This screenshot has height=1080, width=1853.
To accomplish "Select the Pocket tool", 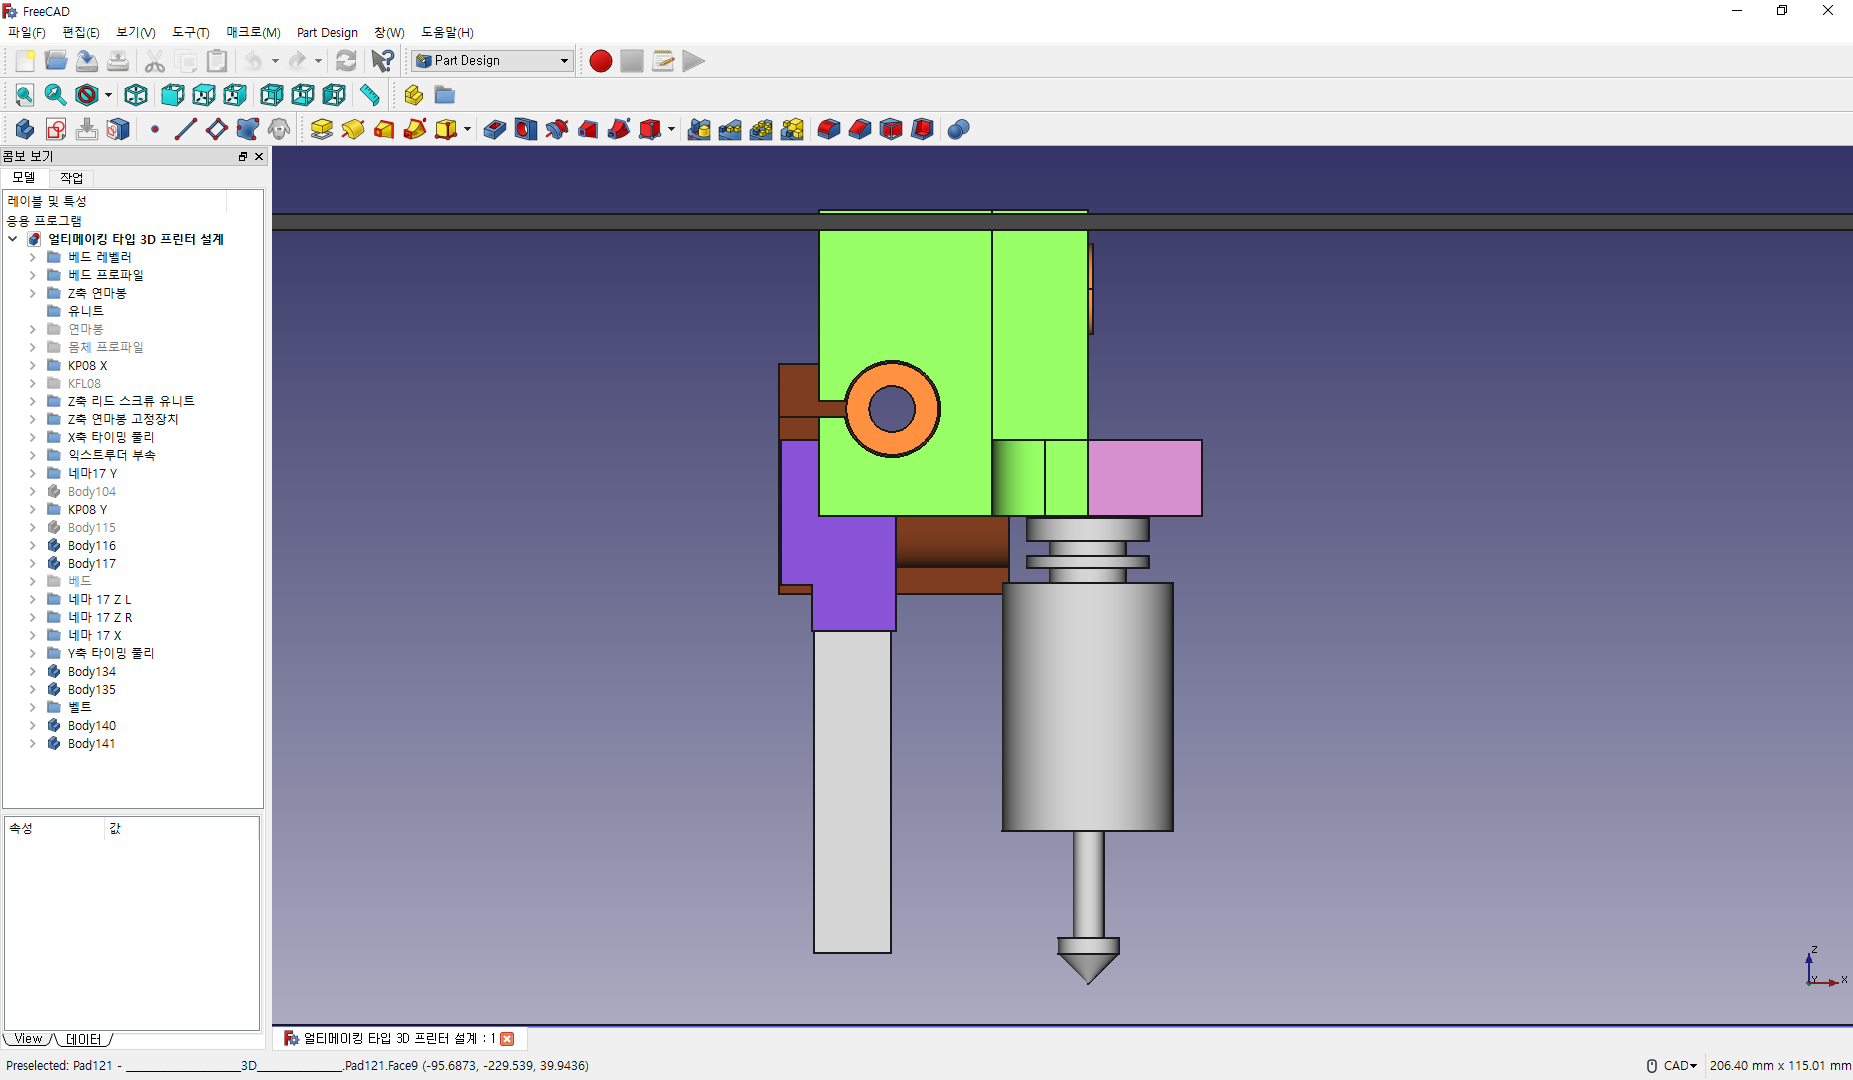I will 494,129.
